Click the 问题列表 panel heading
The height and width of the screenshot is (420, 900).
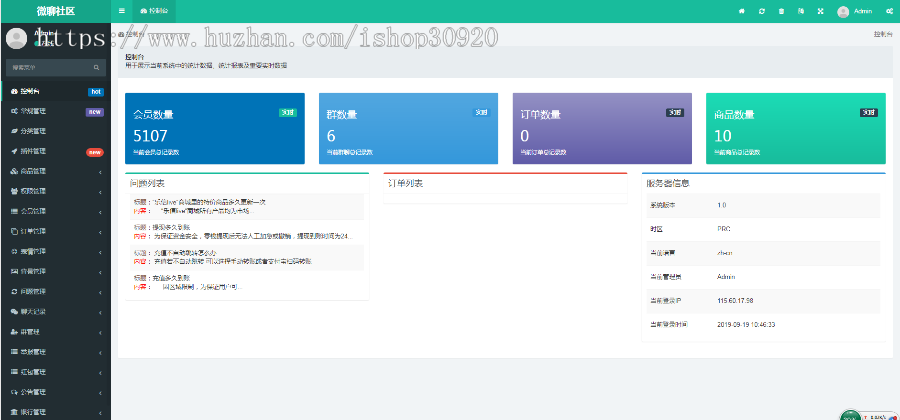tap(147, 184)
